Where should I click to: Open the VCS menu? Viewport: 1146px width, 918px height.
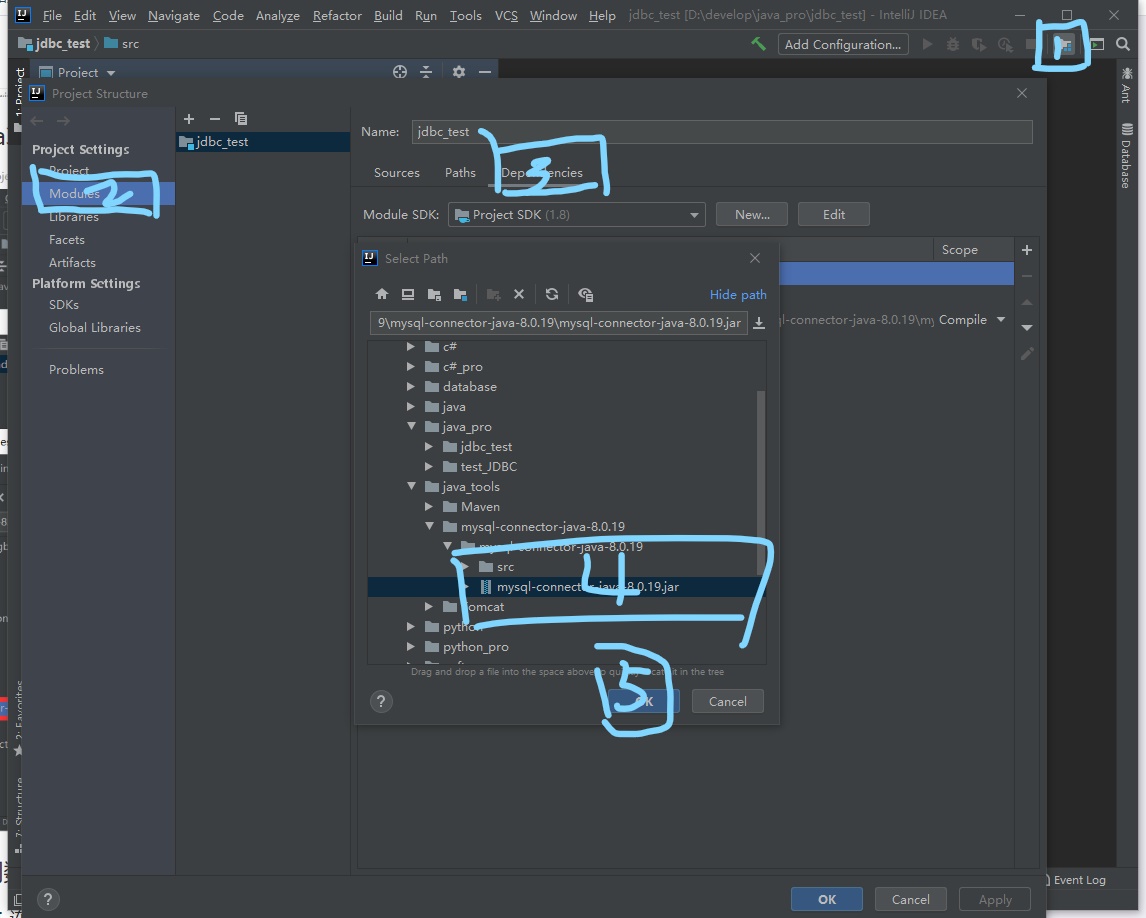[506, 15]
